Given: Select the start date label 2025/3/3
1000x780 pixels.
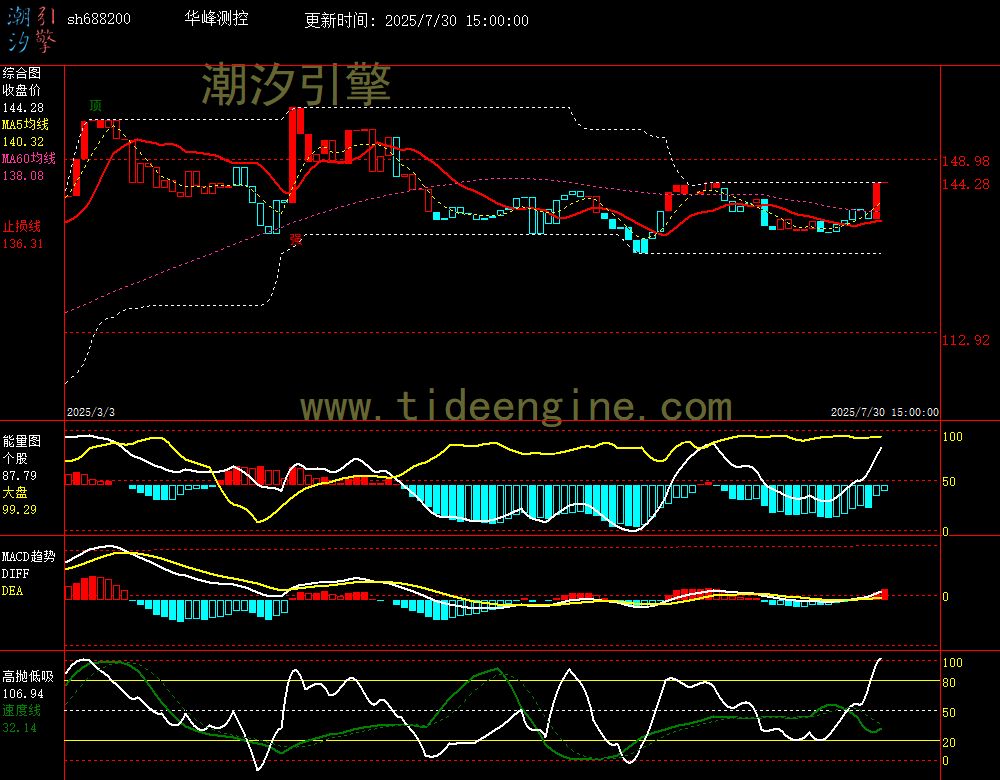Looking at the screenshot, I should tap(91, 412).
